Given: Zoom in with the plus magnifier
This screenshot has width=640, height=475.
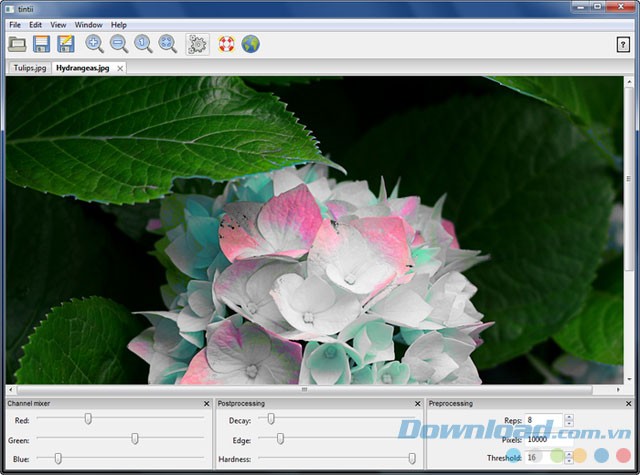Looking at the screenshot, I should 95,44.
